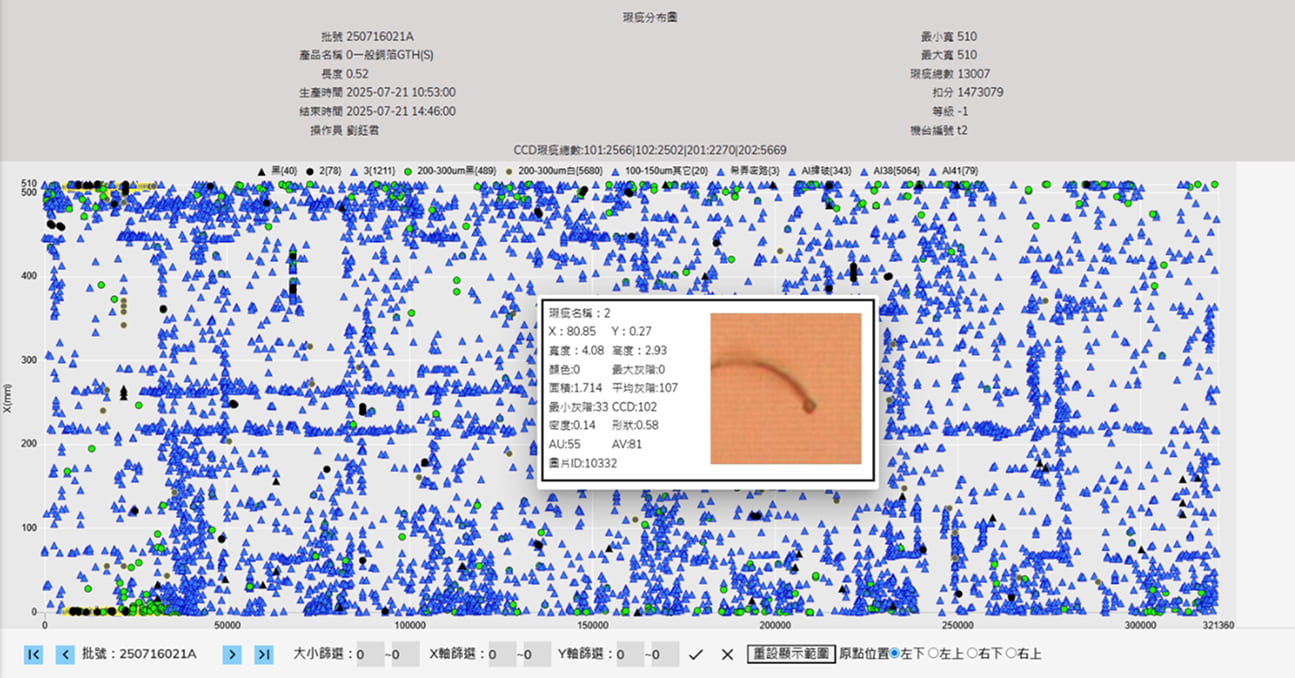Apply filters with the checkmark icon

point(696,654)
